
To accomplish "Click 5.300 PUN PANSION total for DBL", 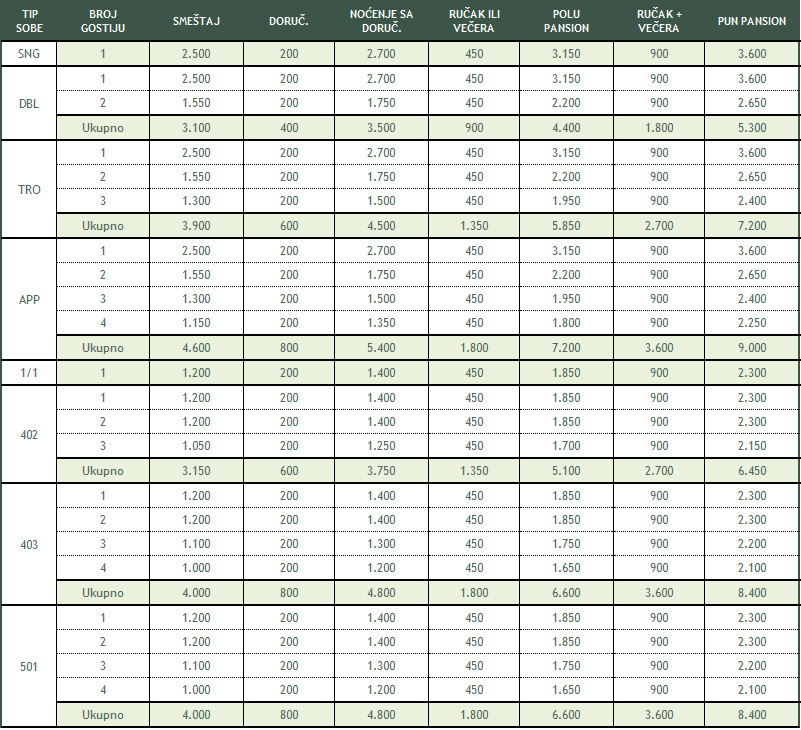I will pos(751,128).
